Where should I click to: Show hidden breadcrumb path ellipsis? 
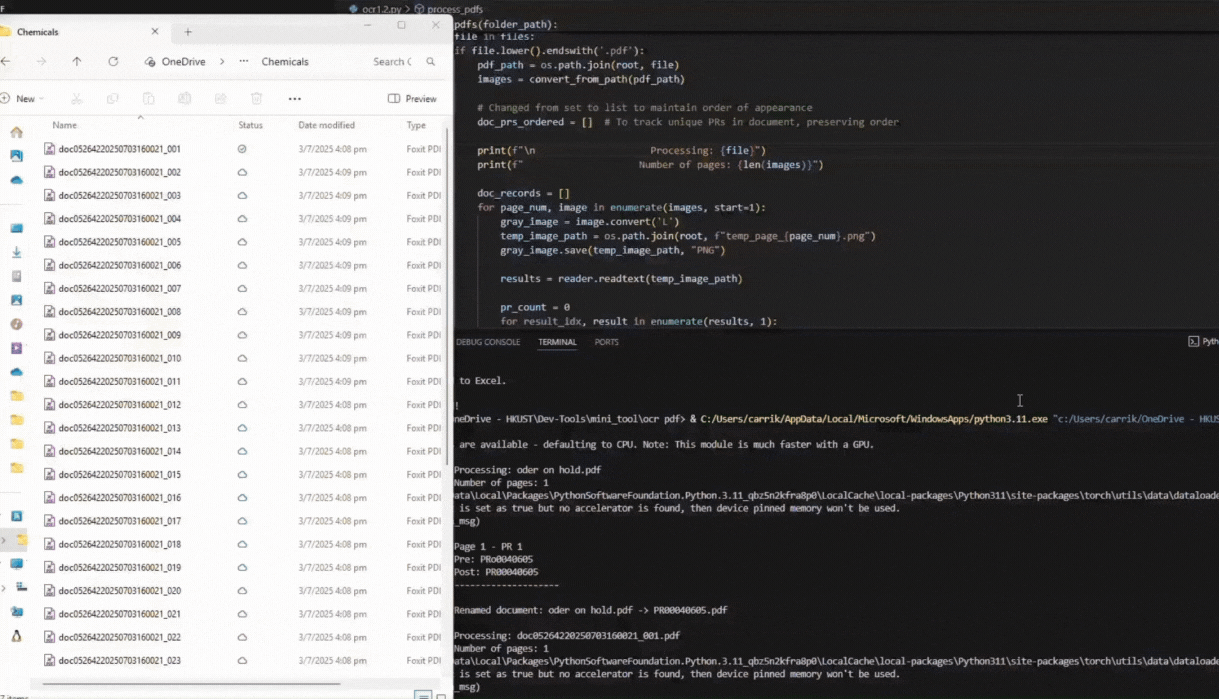click(244, 61)
